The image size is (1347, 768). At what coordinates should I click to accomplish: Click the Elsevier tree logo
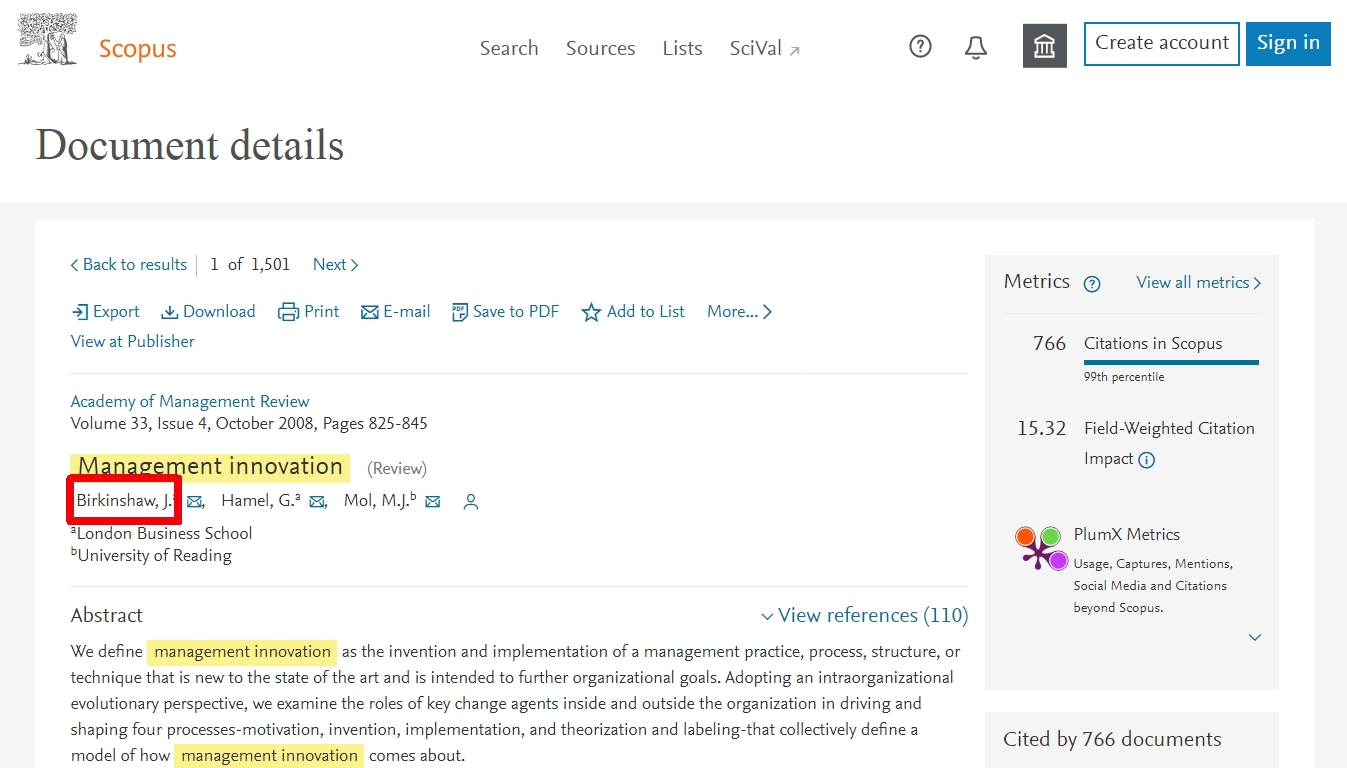tap(47, 40)
